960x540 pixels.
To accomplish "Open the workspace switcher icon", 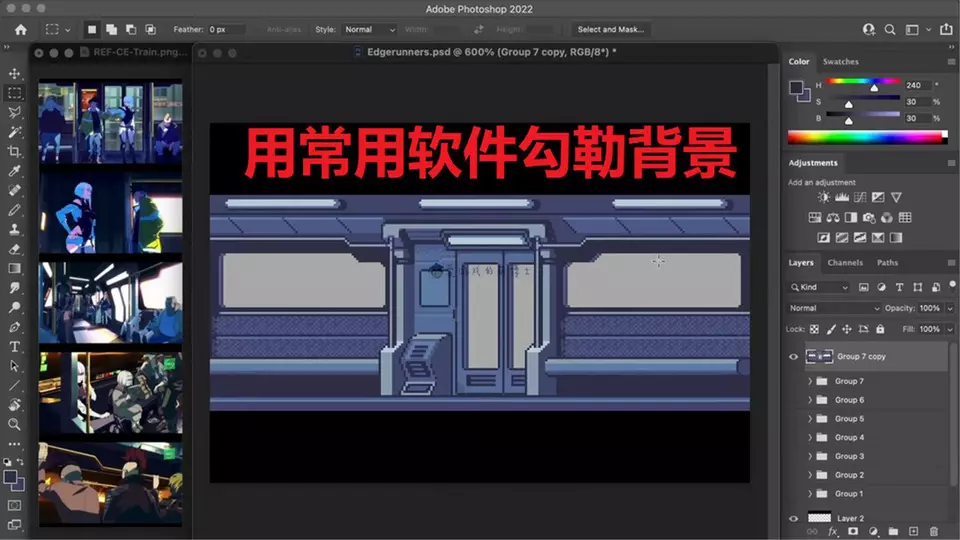I will [x=912, y=29].
